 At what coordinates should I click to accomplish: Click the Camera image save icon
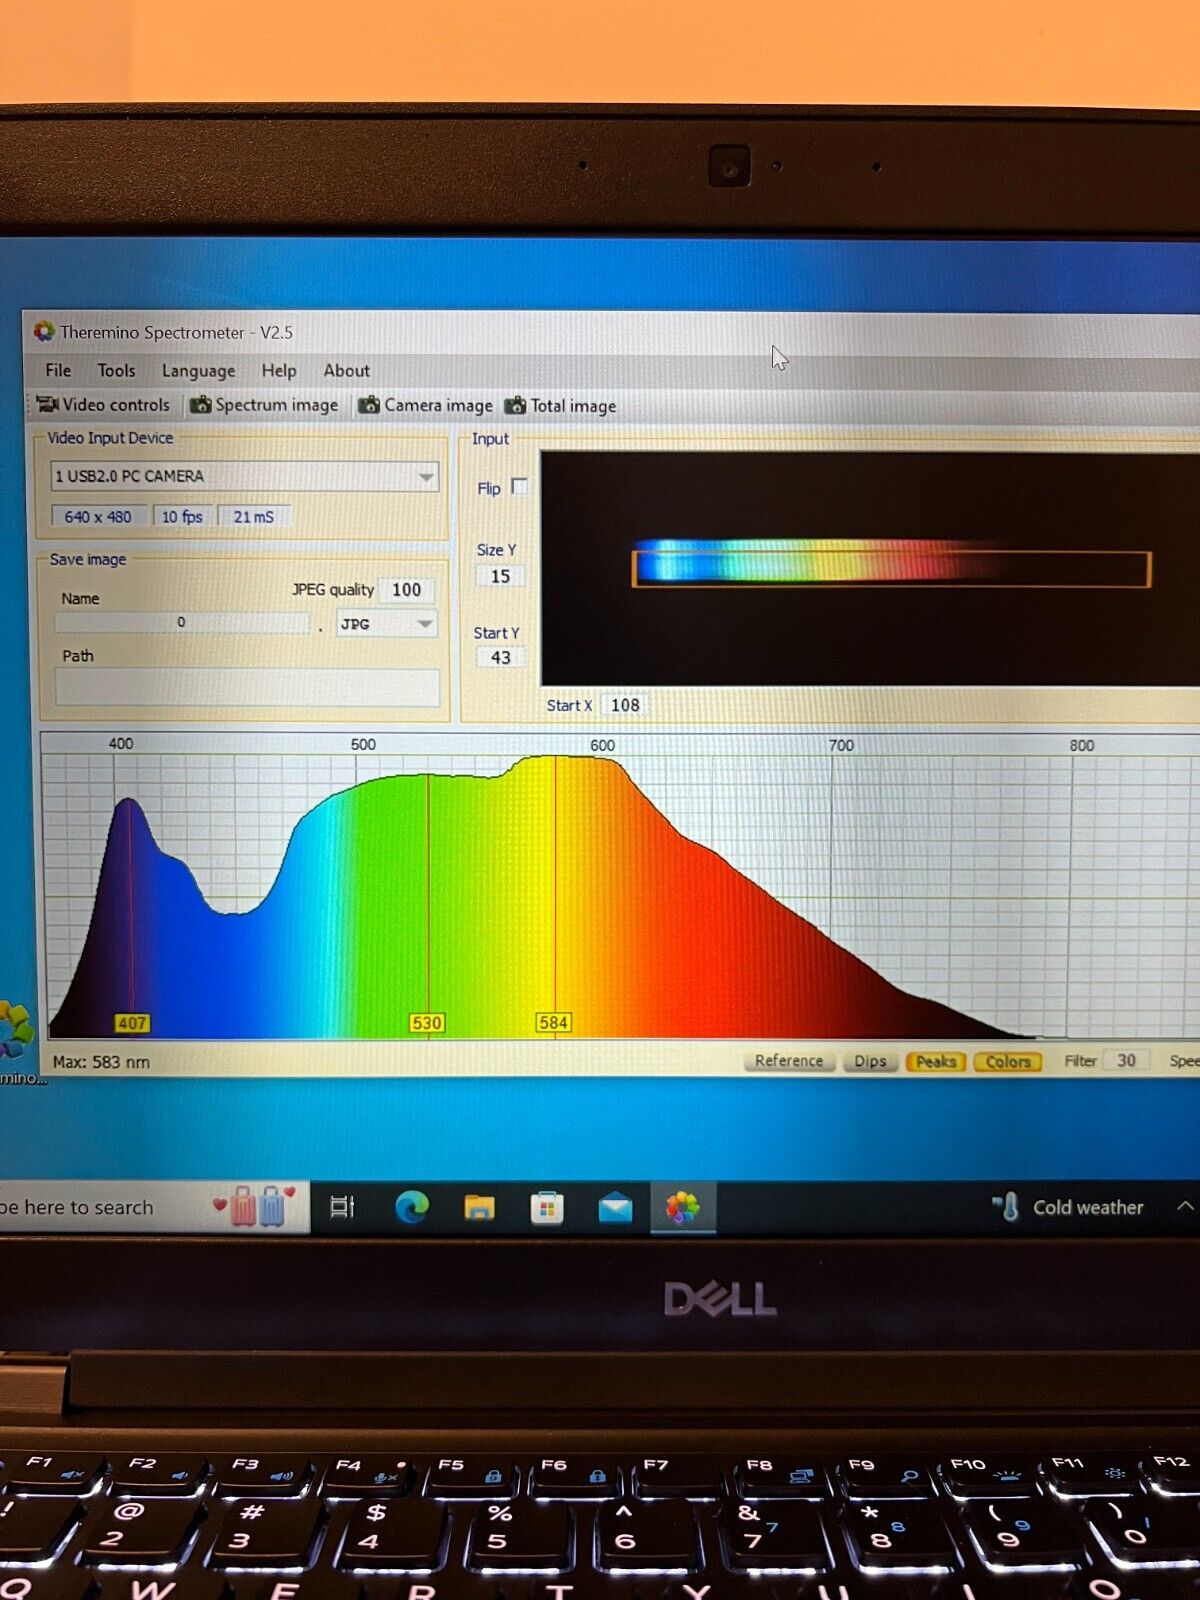pyautogui.click(x=369, y=405)
